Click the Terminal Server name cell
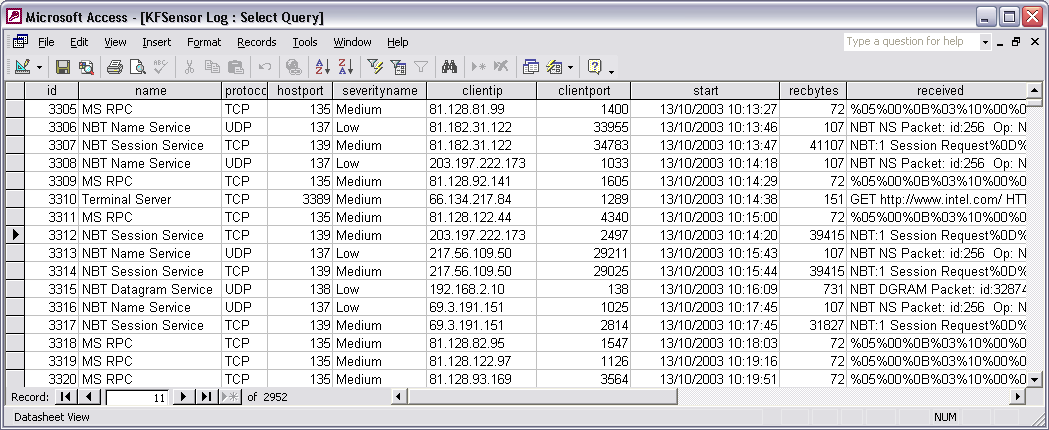Viewport: 1049px width, 430px height. [x=151, y=199]
